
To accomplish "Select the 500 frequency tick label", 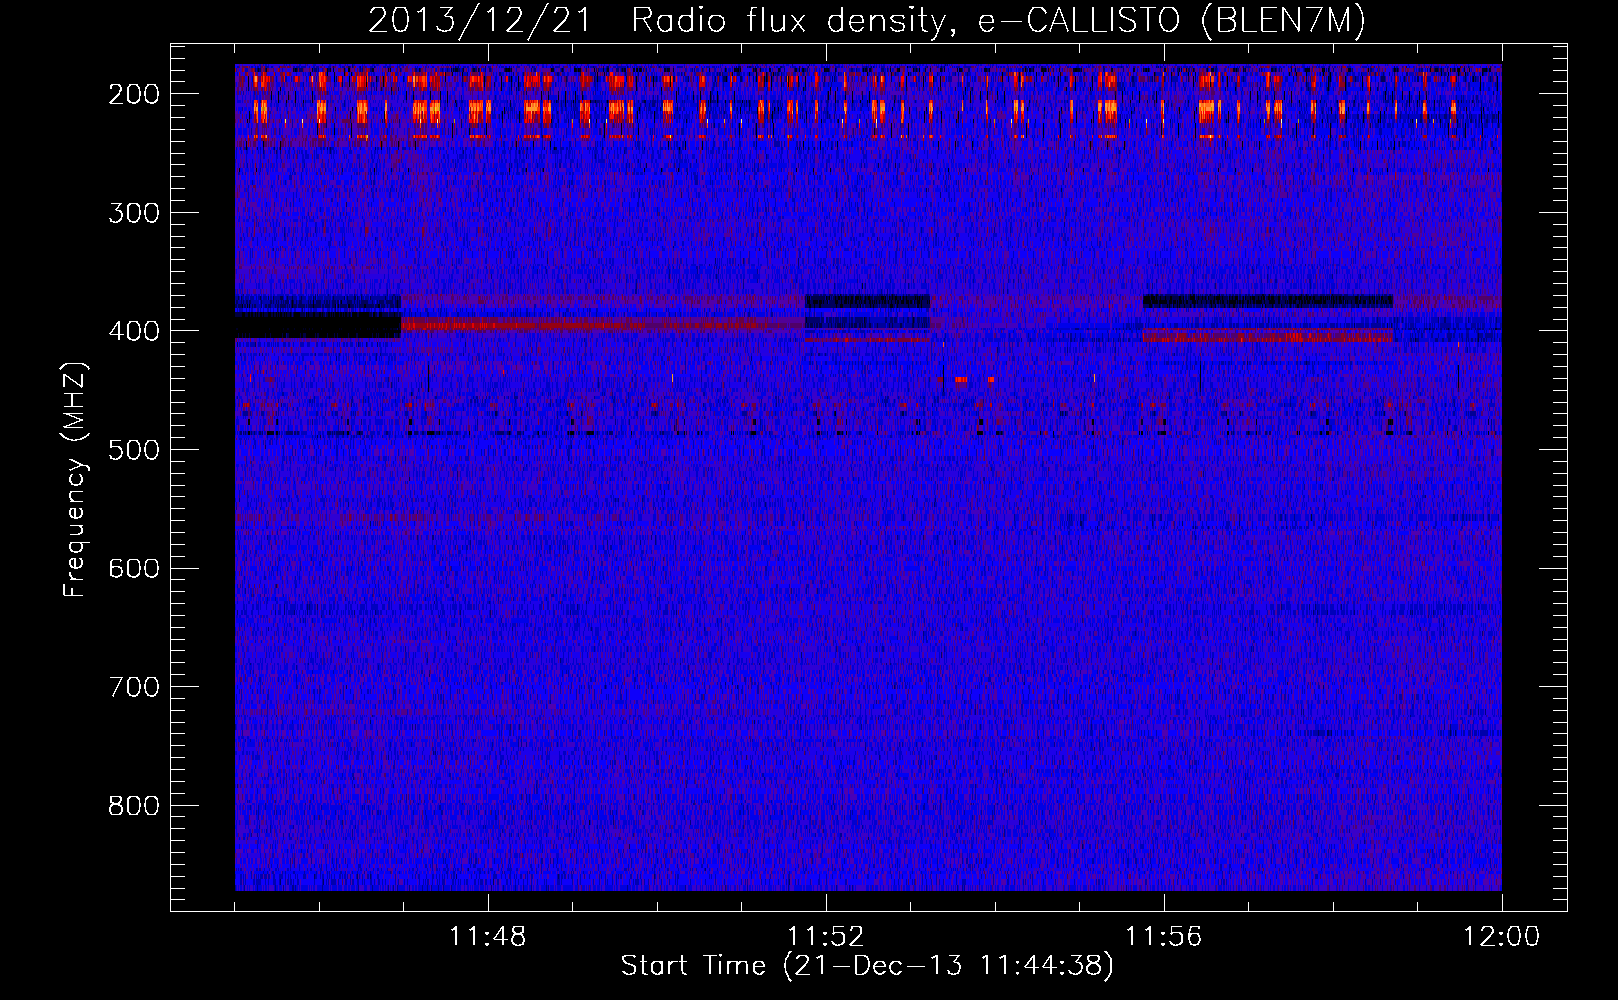I will coord(134,449).
